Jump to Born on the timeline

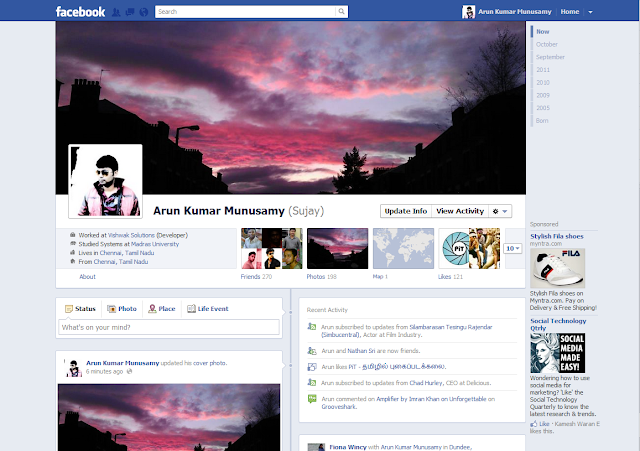click(x=542, y=120)
